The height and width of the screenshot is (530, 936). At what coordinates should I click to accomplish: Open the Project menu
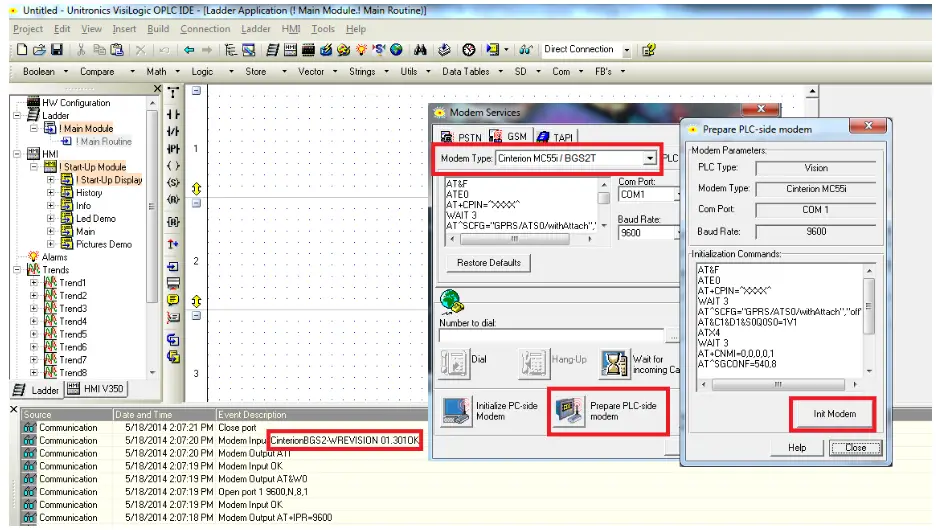click(28, 29)
